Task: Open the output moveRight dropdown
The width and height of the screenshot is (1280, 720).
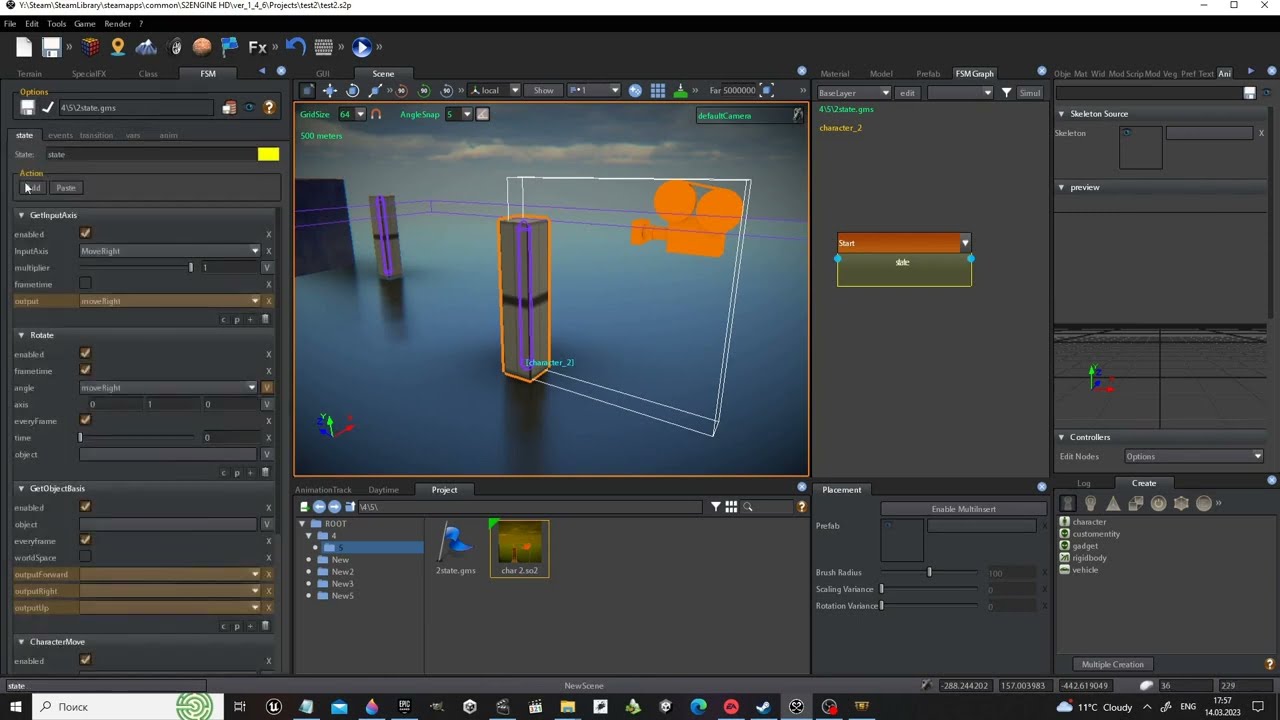Action: pos(170,301)
